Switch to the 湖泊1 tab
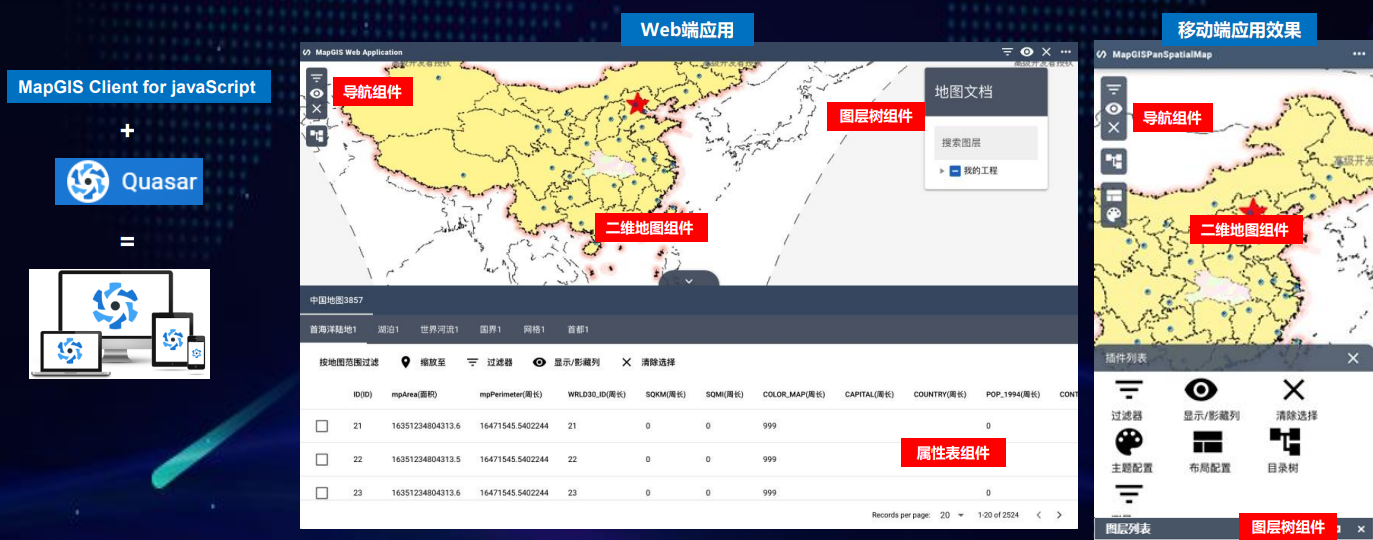1373x540 pixels. click(388, 329)
